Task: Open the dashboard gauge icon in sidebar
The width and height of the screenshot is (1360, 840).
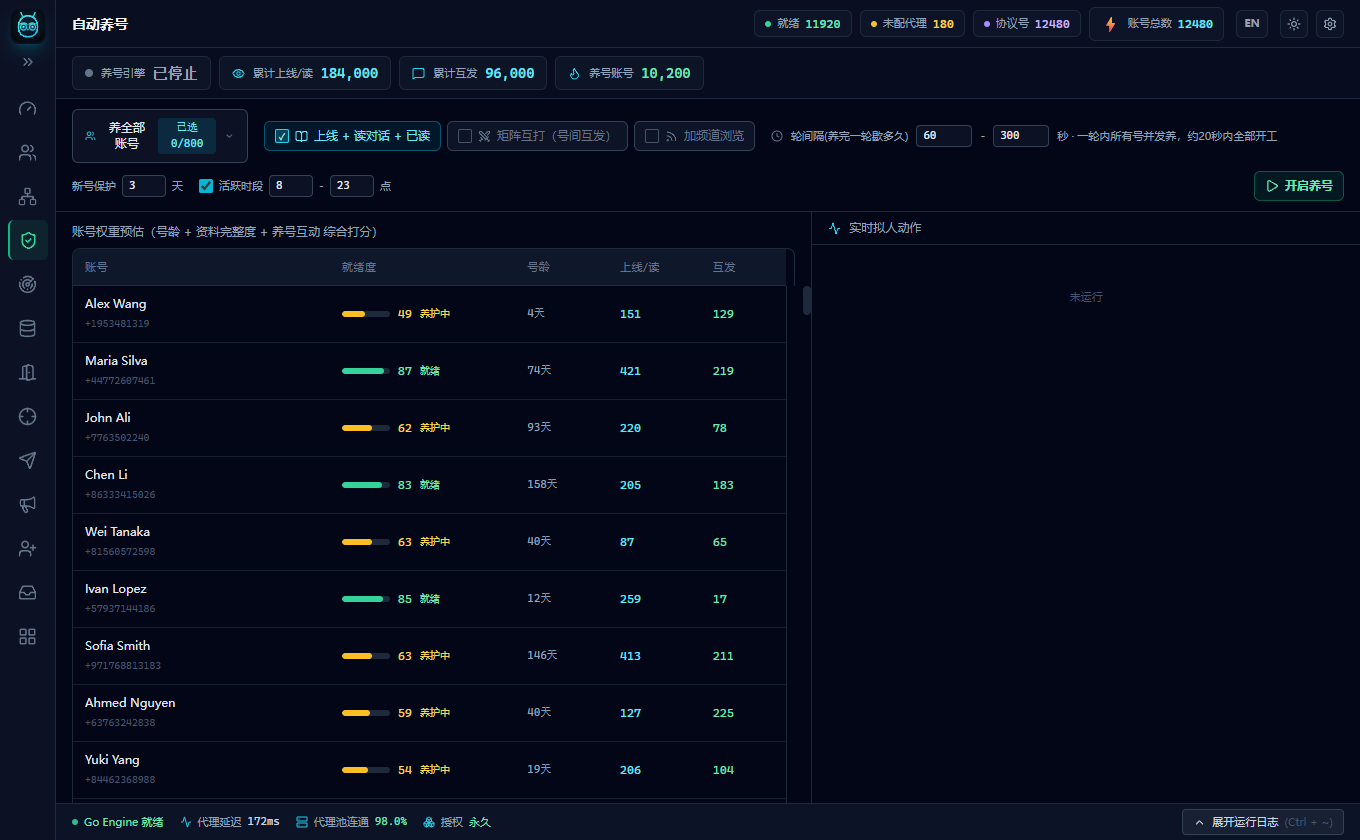Action: [x=28, y=108]
